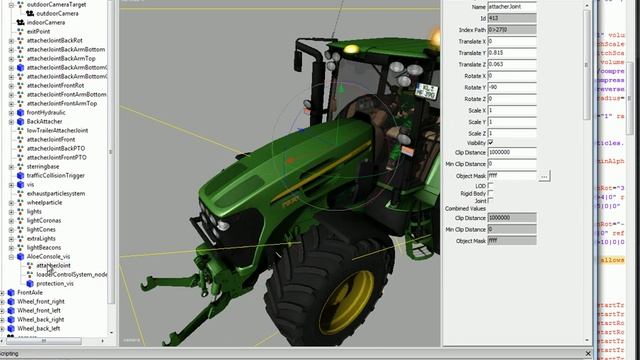The width and height of the screenshot is (640, 360).
Task: Click the frontHydraulic shape cube icon
Action: click(20, 112)
